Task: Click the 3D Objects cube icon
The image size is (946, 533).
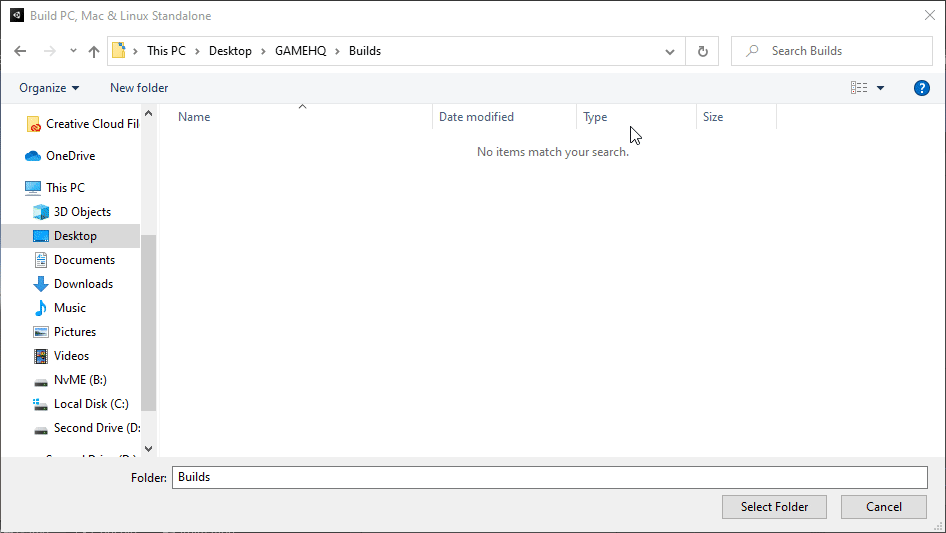Action: pyautogui.click(x=41, y=212)
